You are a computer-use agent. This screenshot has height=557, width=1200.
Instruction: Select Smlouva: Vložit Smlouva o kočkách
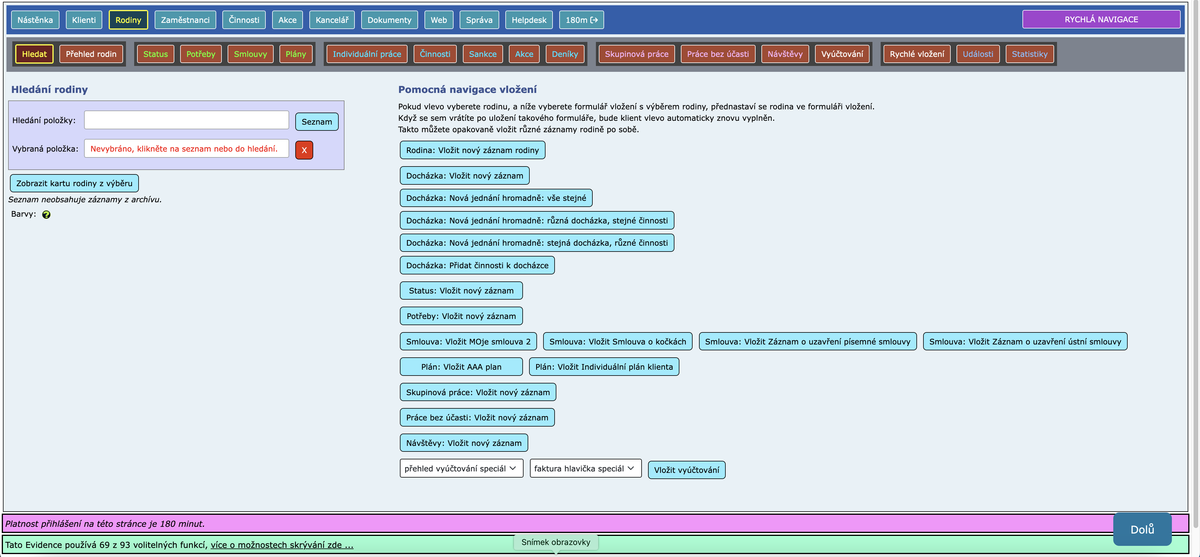617,341
